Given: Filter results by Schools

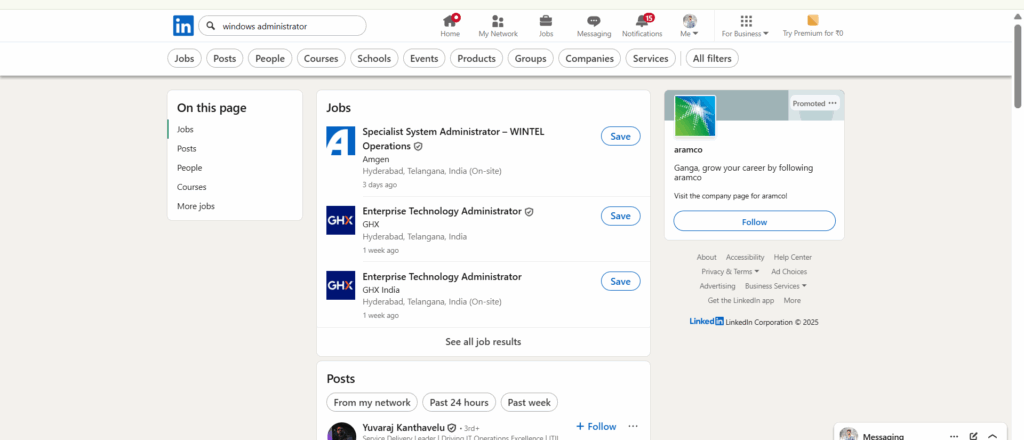Looking at the screenshot, I should (374, 59).
